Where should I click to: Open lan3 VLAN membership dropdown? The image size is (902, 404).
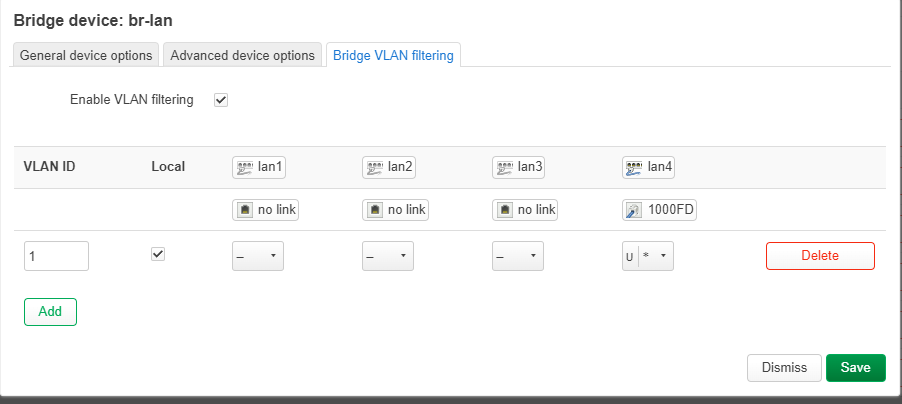[x=518, y=256]
